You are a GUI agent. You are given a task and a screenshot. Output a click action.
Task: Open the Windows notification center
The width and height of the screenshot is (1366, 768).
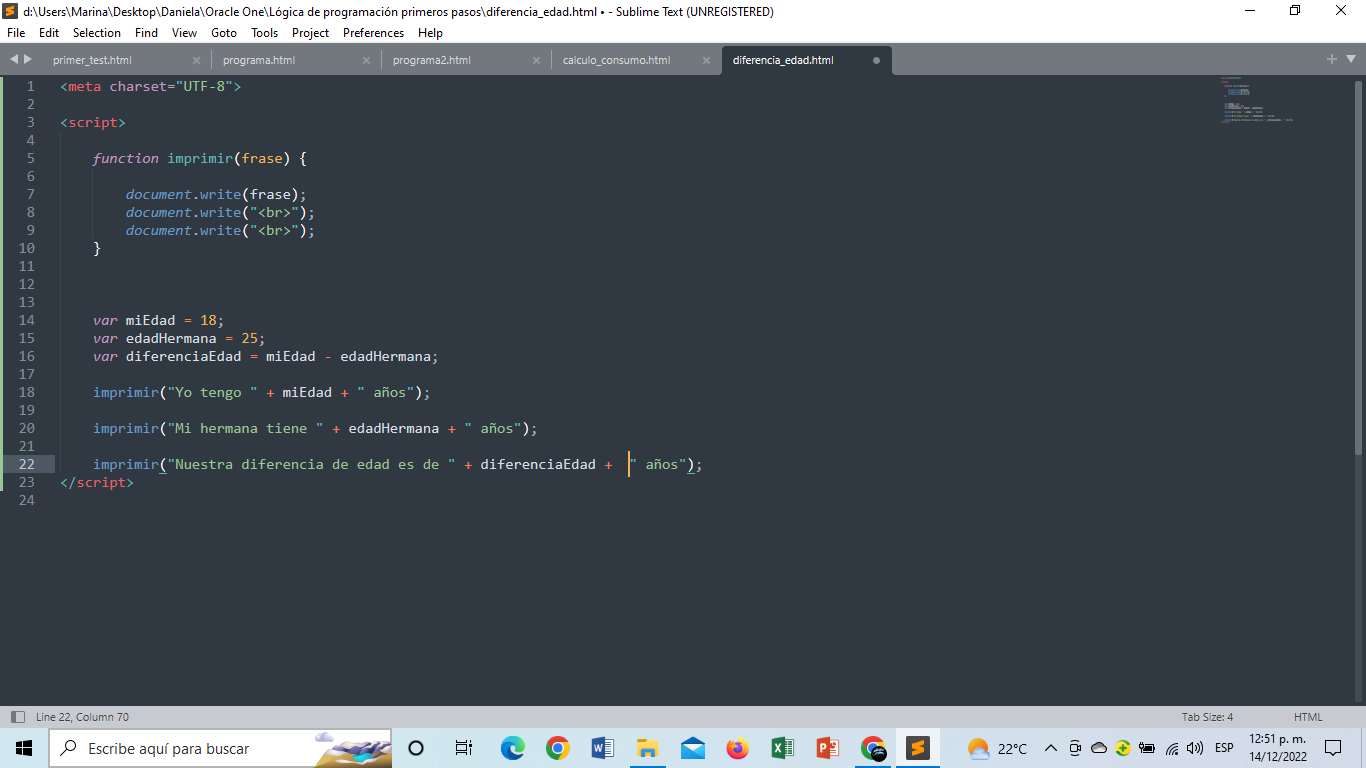point(1333,748)
